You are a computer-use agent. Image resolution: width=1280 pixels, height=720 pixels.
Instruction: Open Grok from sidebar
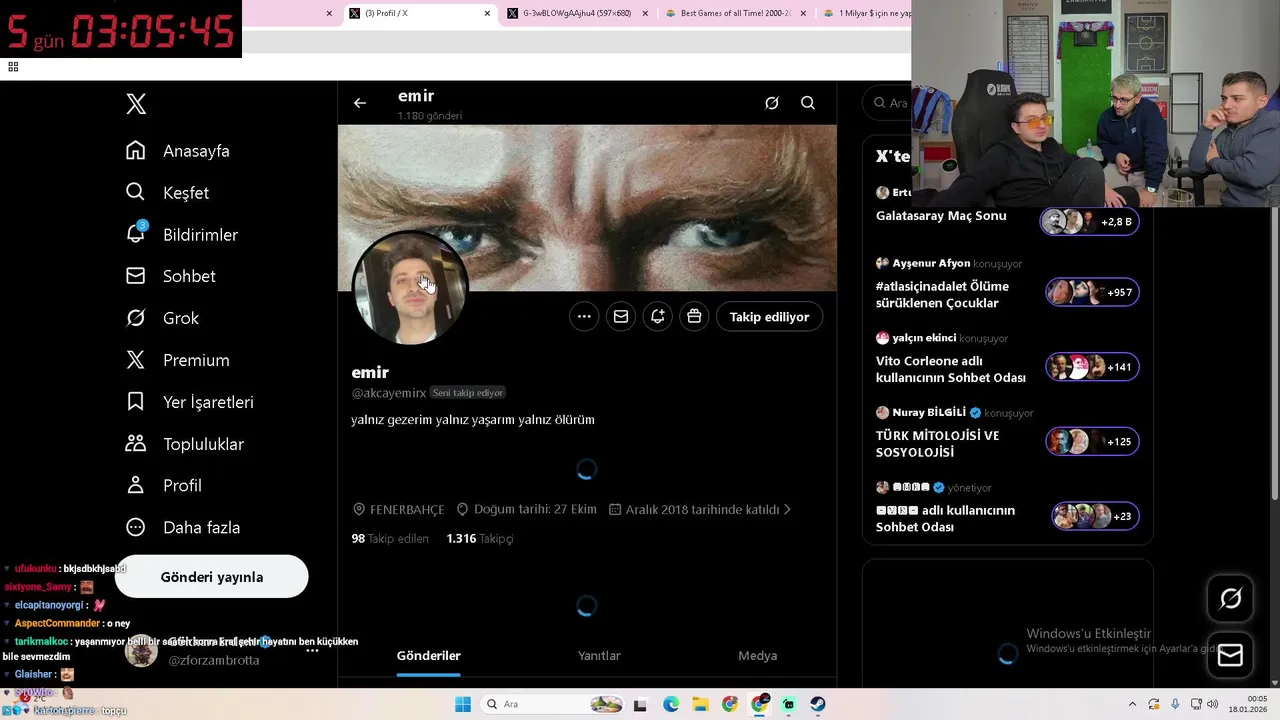(162, 318)
